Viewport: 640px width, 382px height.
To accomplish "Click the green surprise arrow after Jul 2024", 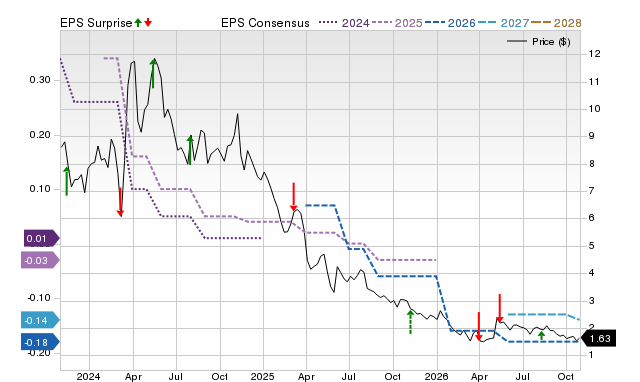I will 190,150.
